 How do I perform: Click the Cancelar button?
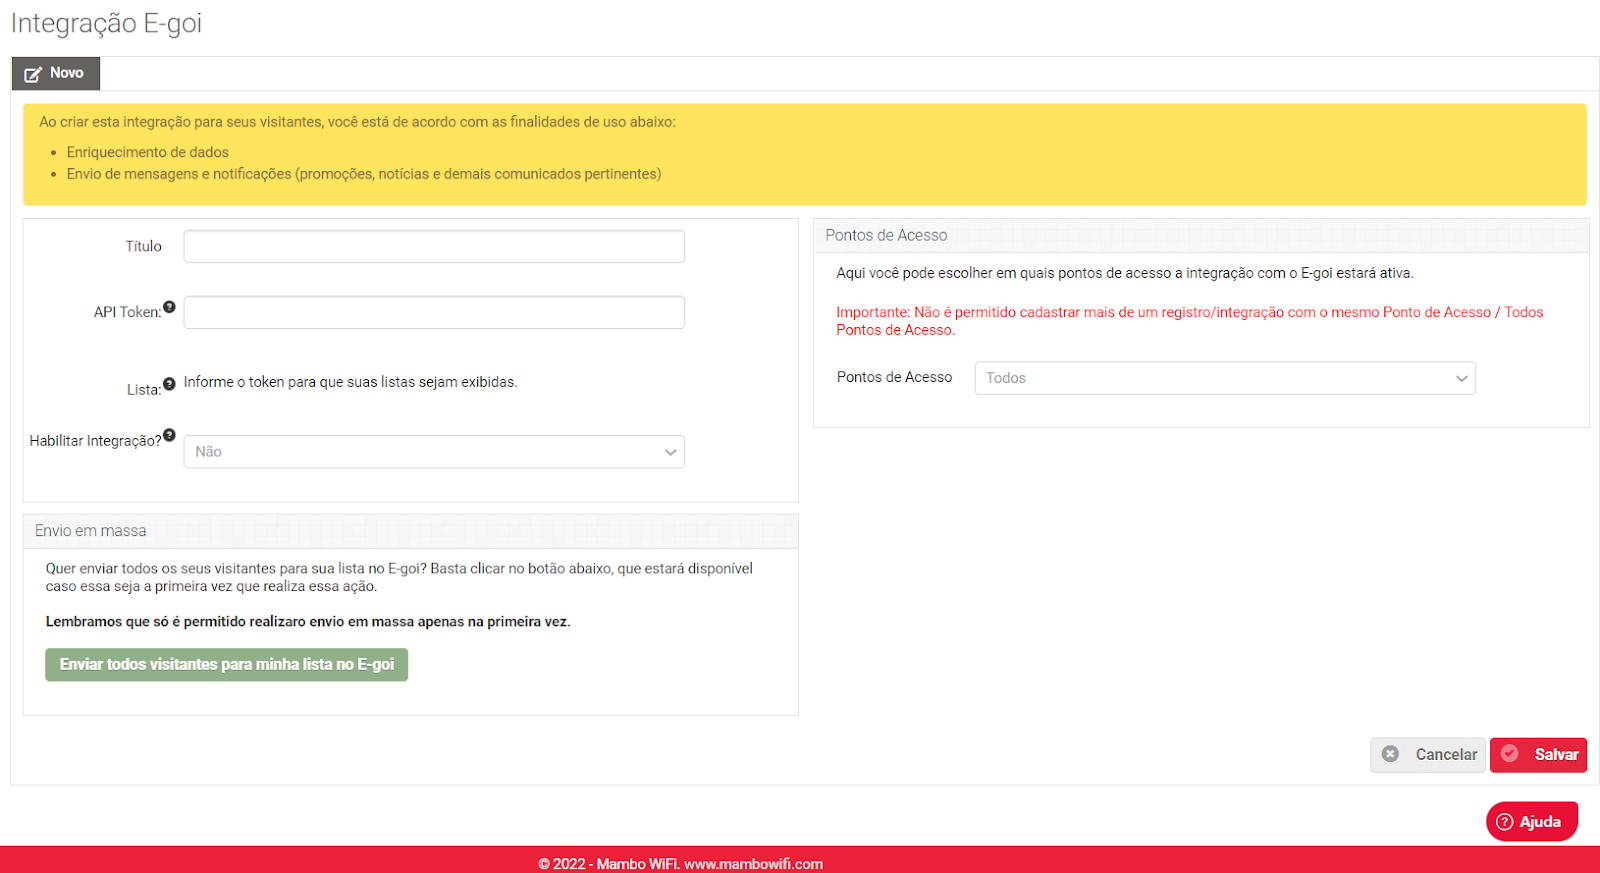[x=1428, y=755]
